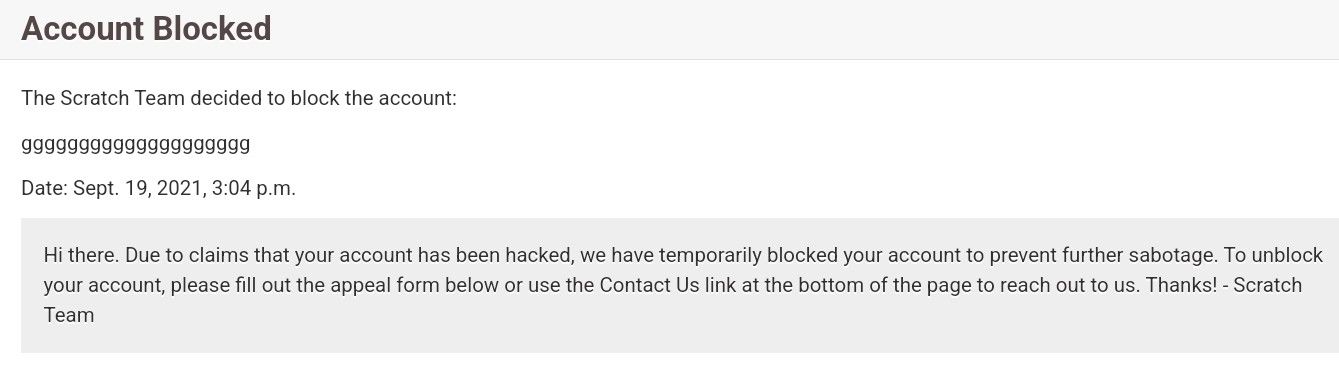This screenshot has height=373, width=1339.
Task: Click the date line Sept. 19, 2021
Action: pos(158,189)
